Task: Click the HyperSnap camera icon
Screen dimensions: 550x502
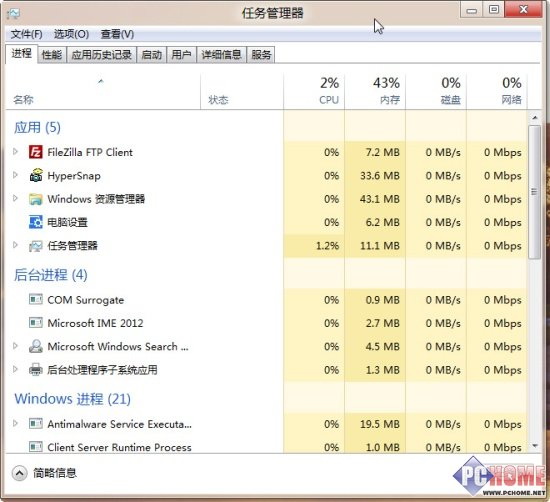Action: [36, 175]
